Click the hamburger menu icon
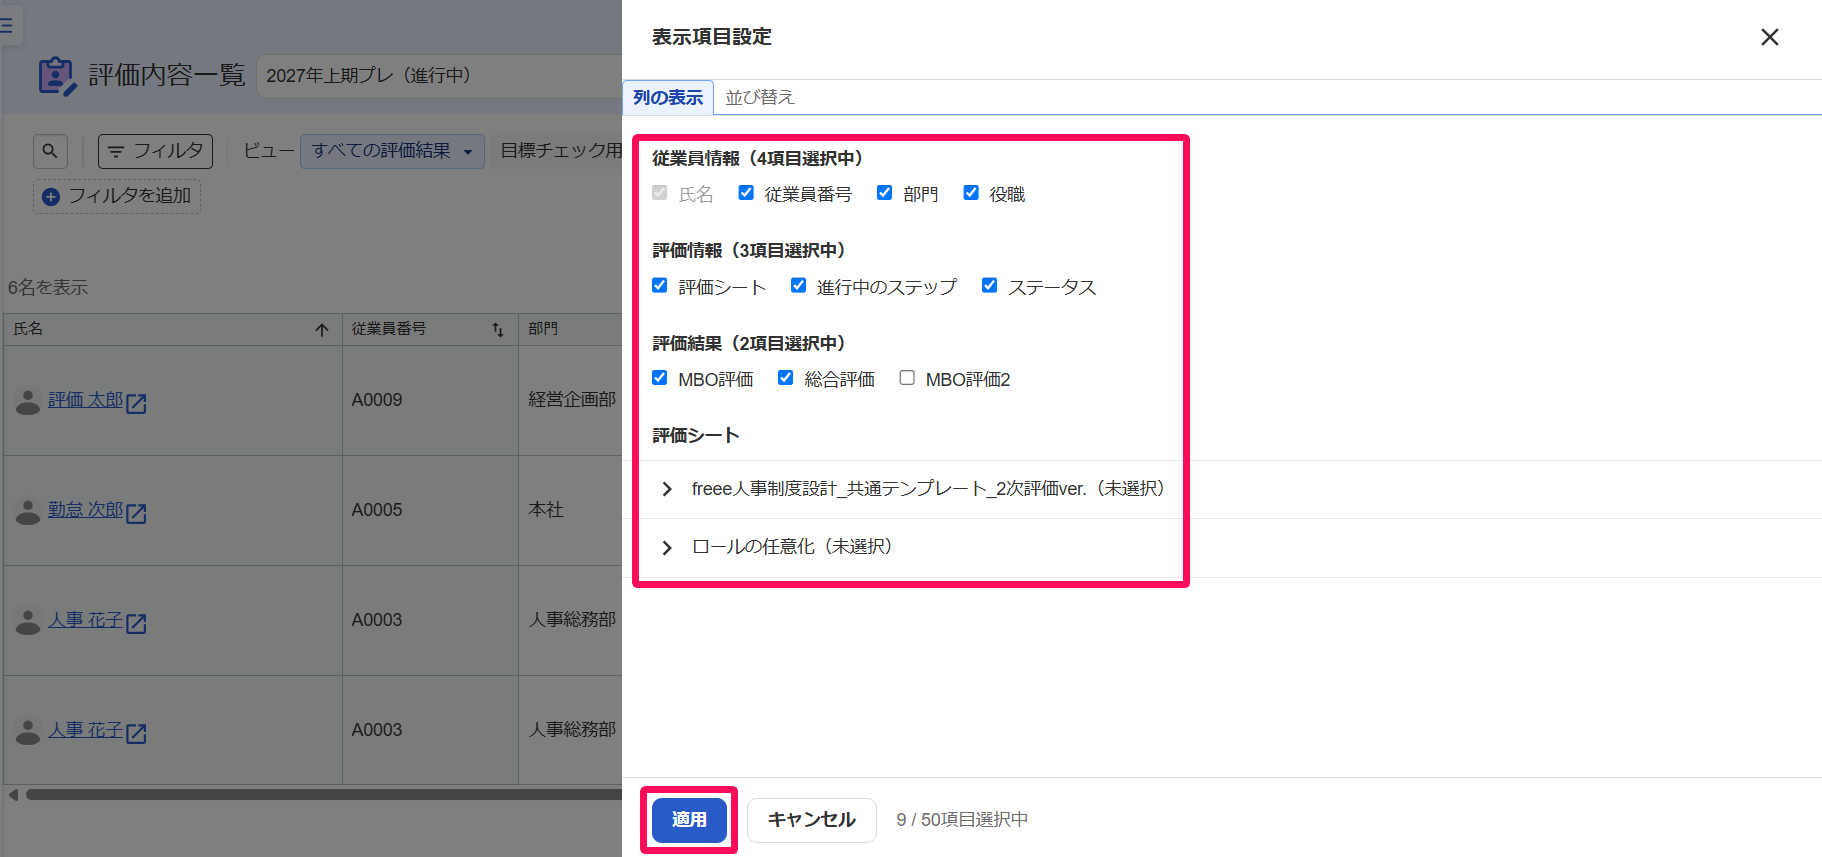 [x=6, y=25]
